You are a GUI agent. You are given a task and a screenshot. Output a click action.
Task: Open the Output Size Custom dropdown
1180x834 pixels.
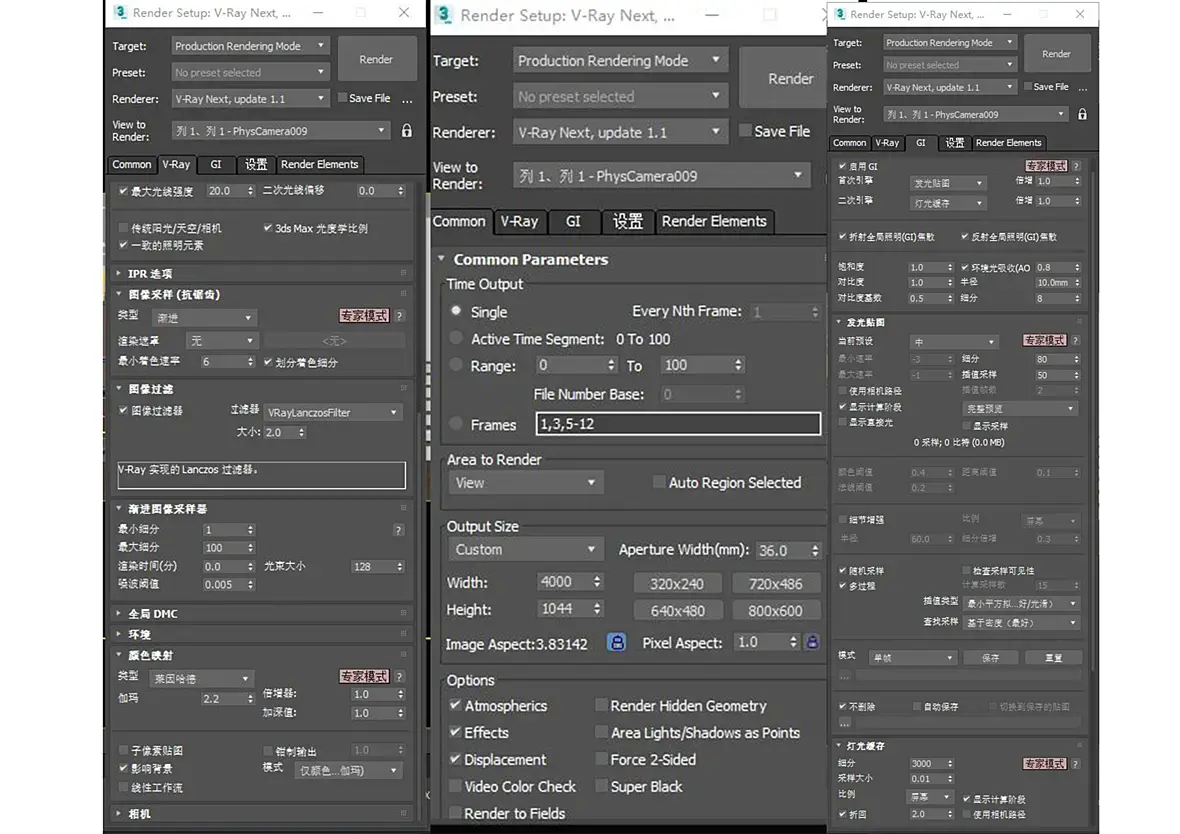point(525,549)
